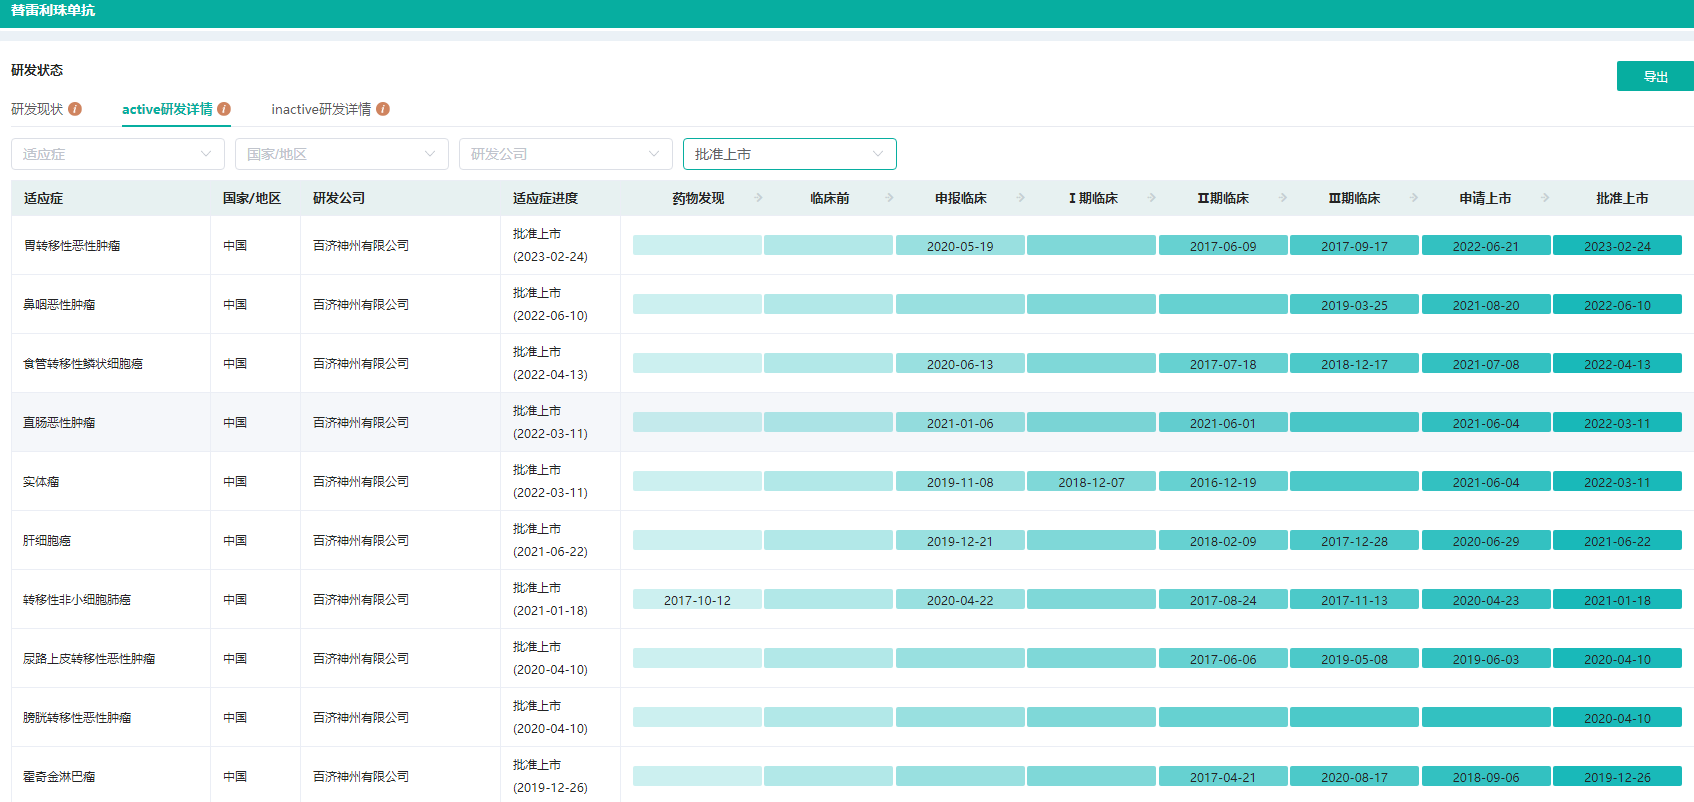The image size is (1694, 802).
Task: Click arrow icon after 临床前 column header
Action: [890, 198]
